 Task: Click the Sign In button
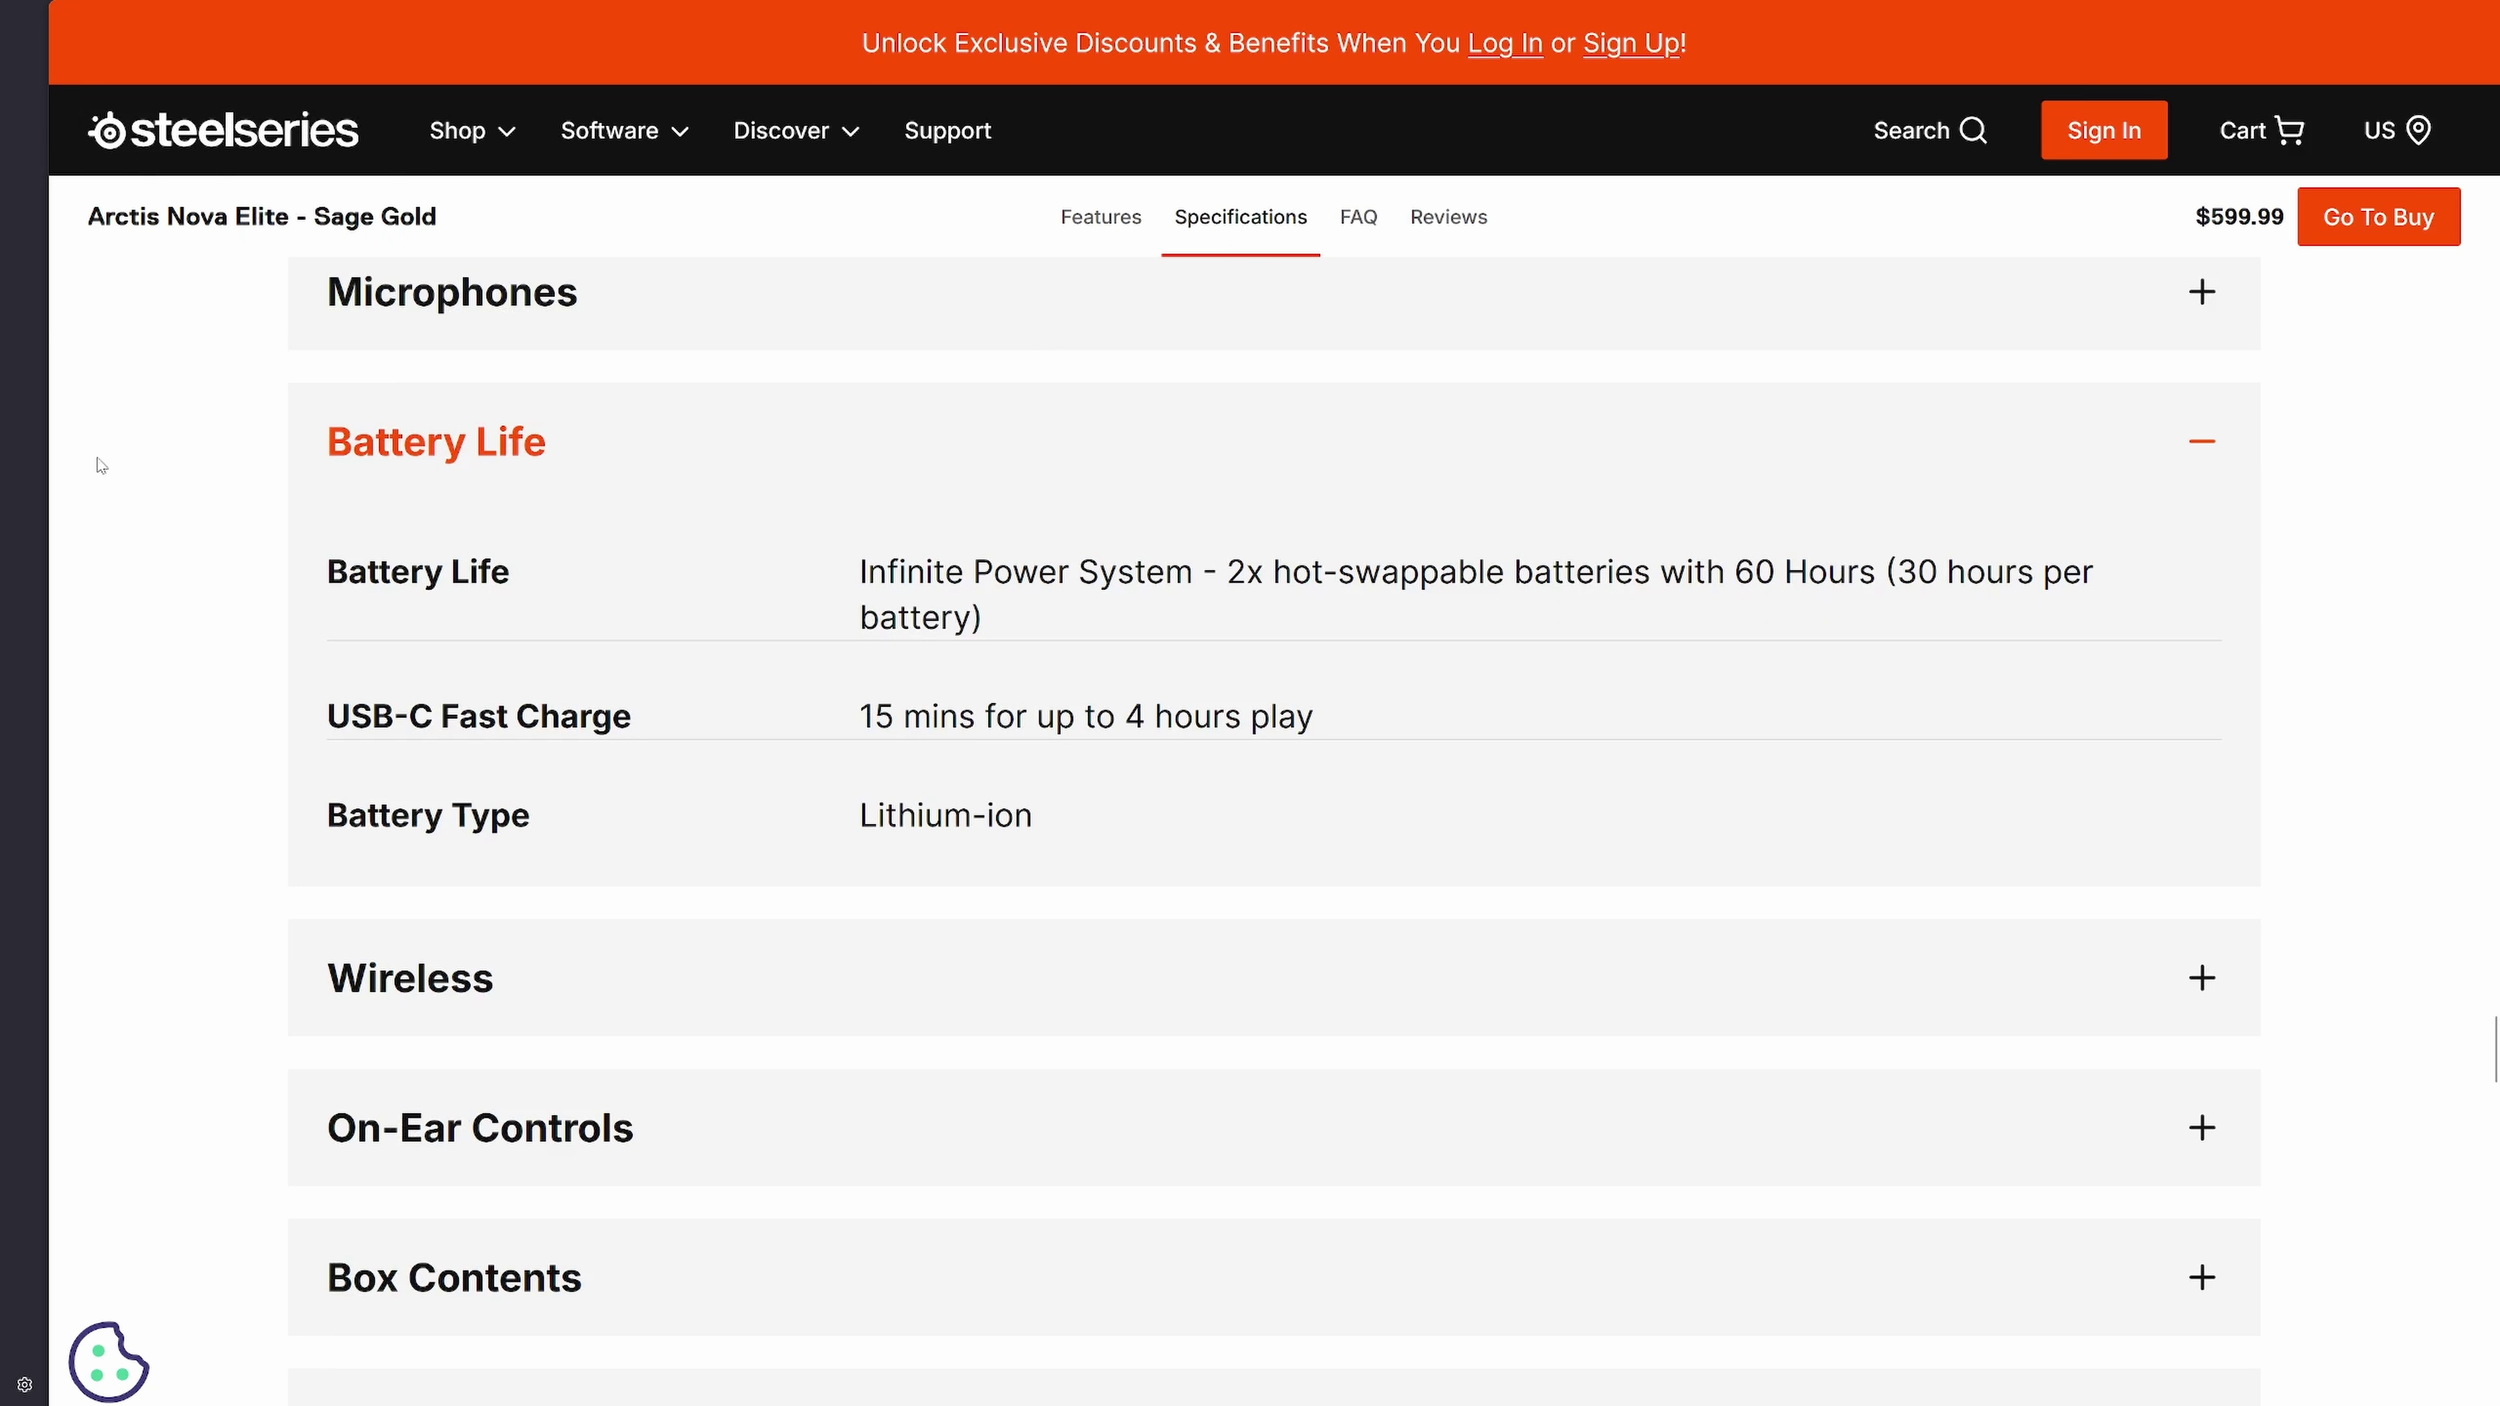pos(2104,130)
